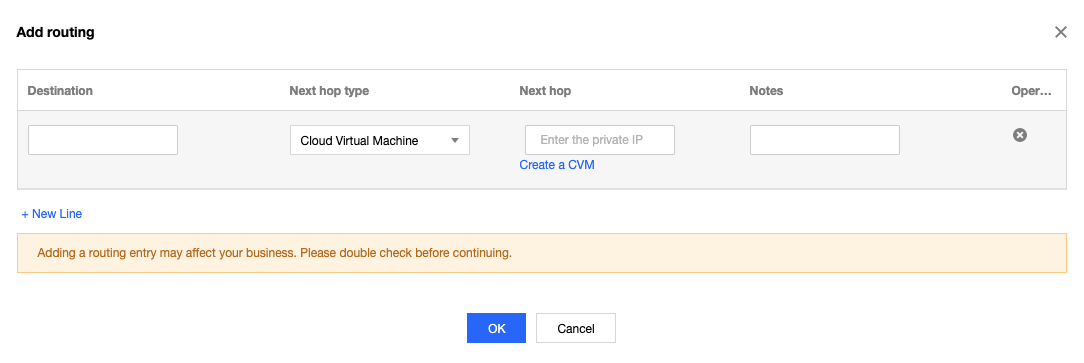Click the Next hop type column header
Screen dimensions: 1084x363
coord(329,91)
